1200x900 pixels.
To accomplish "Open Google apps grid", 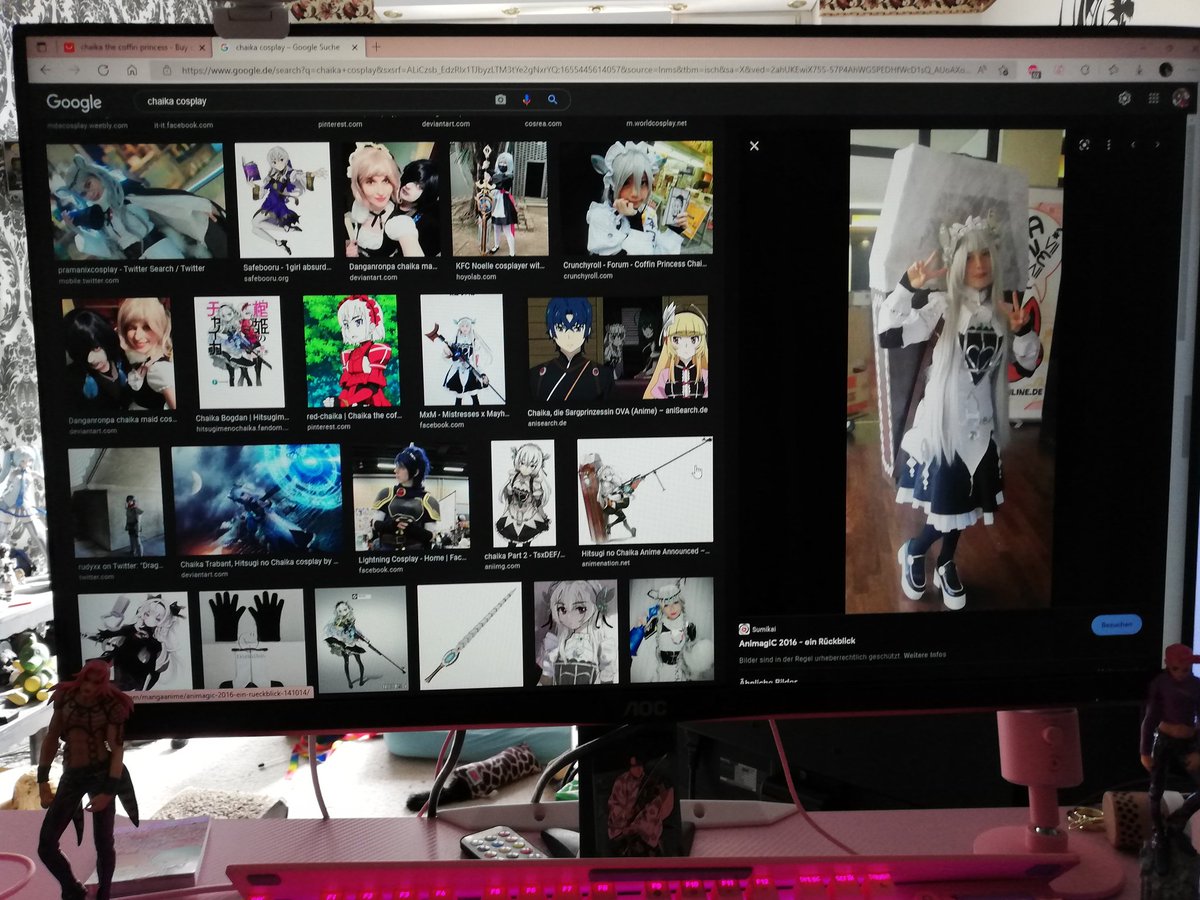I will [x=1153, y=98].
